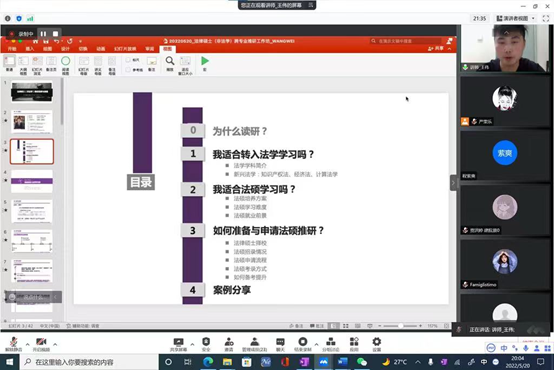
Task: Click zoom in plus in status bar
Action: [x=420, y=326]
